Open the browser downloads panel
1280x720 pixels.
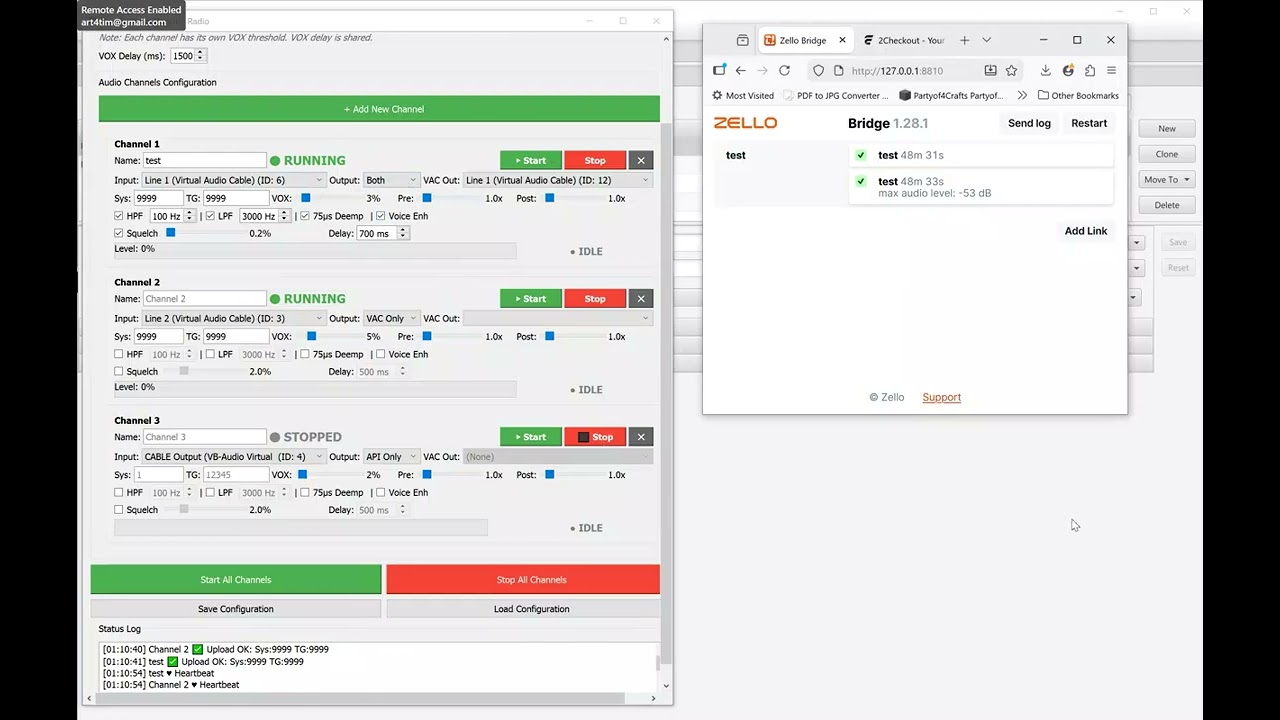[1045, 71]
